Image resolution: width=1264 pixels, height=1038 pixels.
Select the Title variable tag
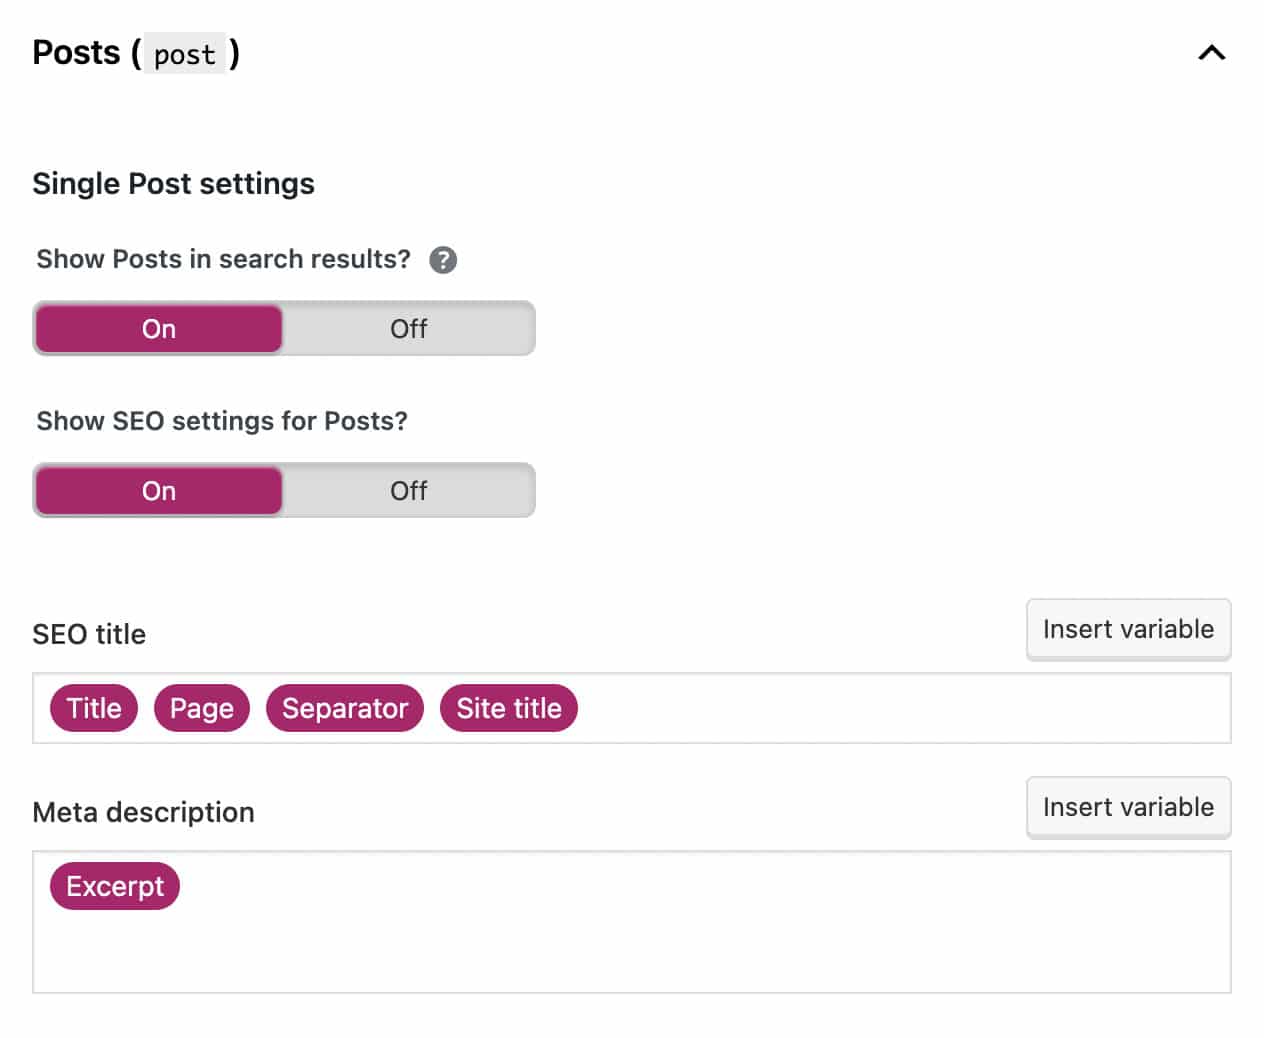(x=94, y=708)
